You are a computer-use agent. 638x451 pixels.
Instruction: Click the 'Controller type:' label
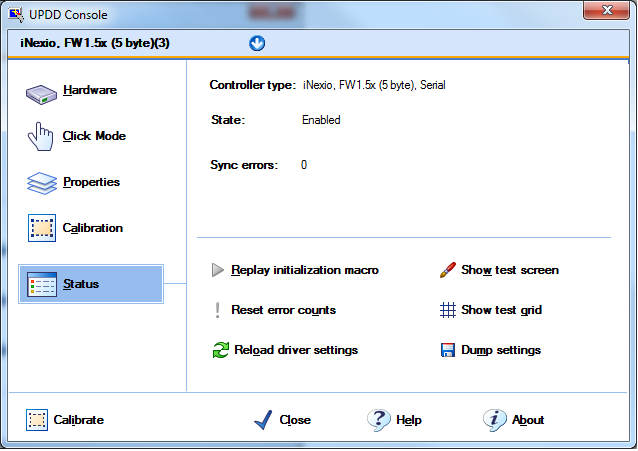point(252,85)
